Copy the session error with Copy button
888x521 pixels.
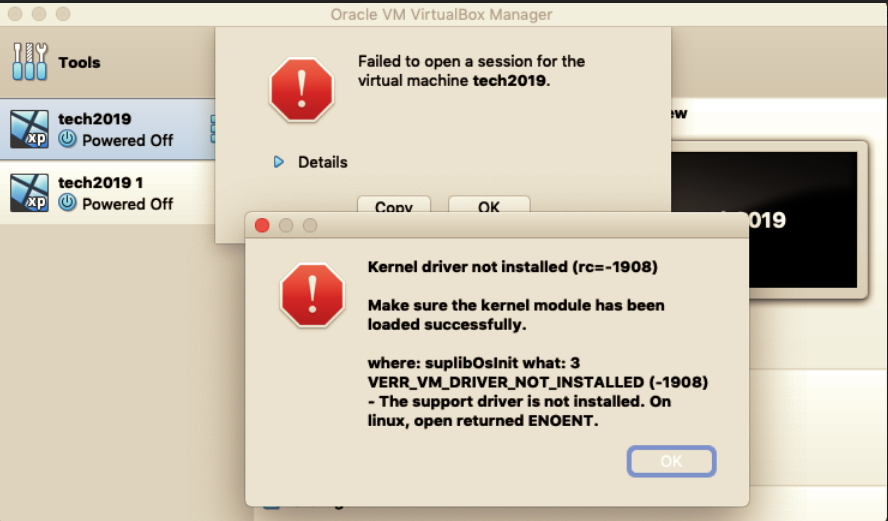pos(394,205)
